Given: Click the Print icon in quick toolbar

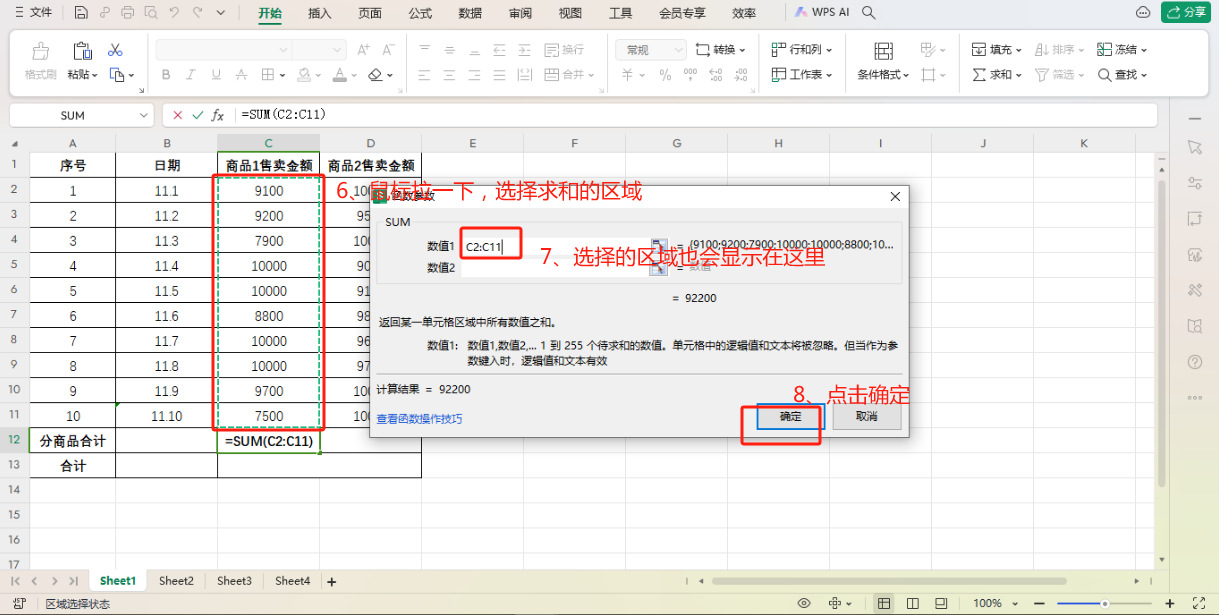Looking at the screenshot, I should (x=127, y=13).
